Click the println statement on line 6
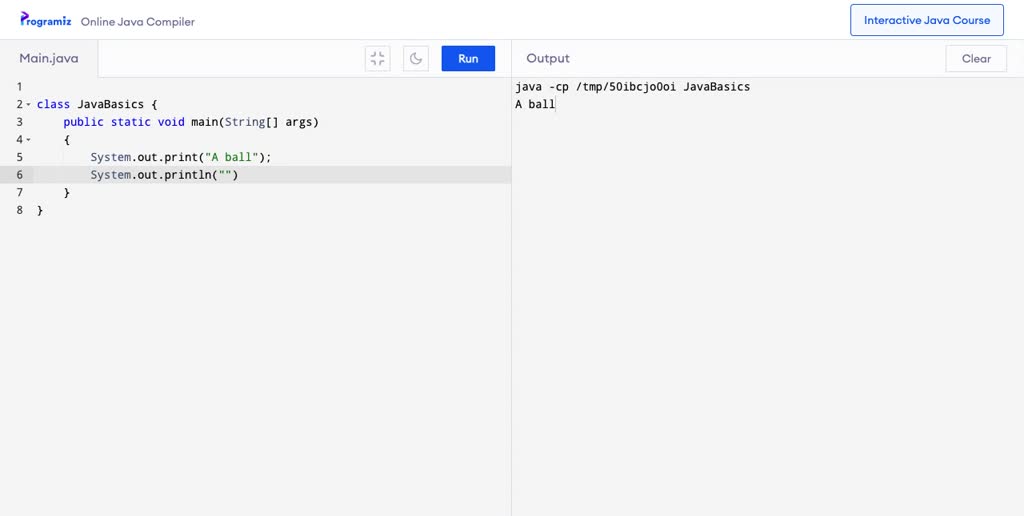This screenshot has width=1024, height=516. point(165,174)
